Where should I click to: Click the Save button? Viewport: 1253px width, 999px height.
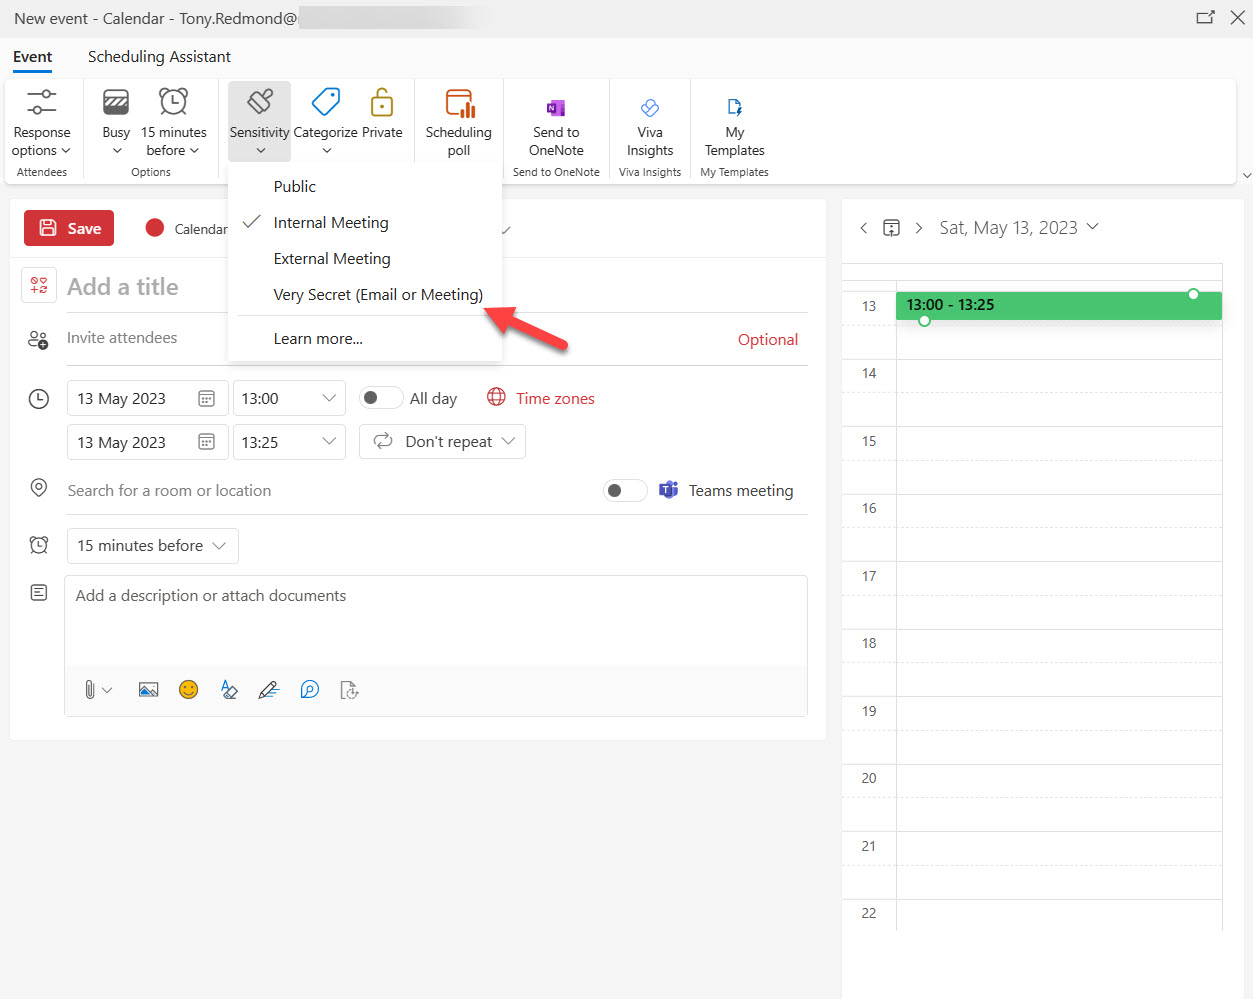click(69, 228)
